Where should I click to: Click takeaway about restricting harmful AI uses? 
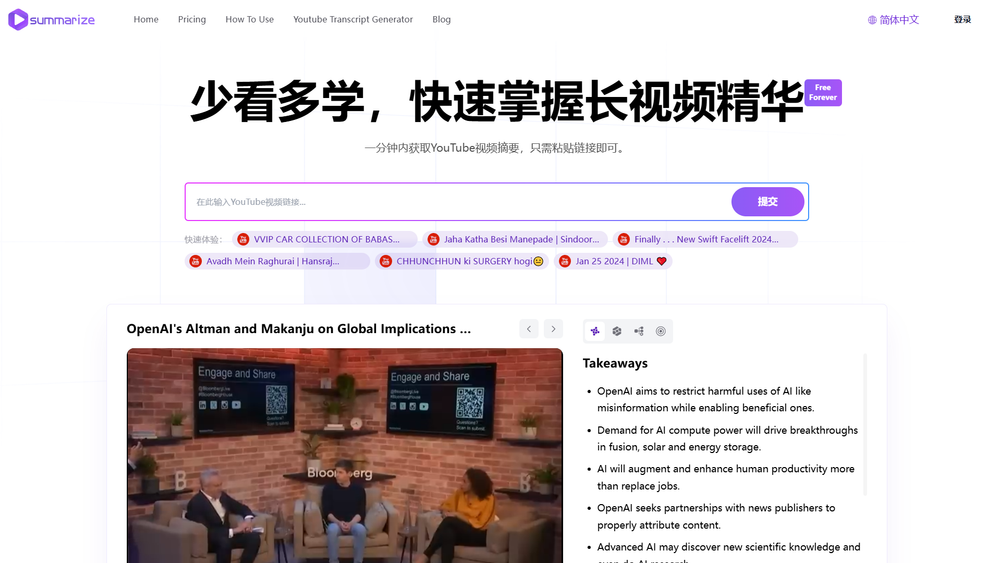705,400
